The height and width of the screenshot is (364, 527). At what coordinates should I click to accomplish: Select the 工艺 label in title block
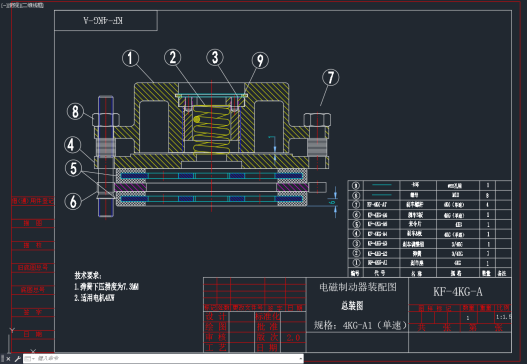pyautogui.click(x=216, y=347)
